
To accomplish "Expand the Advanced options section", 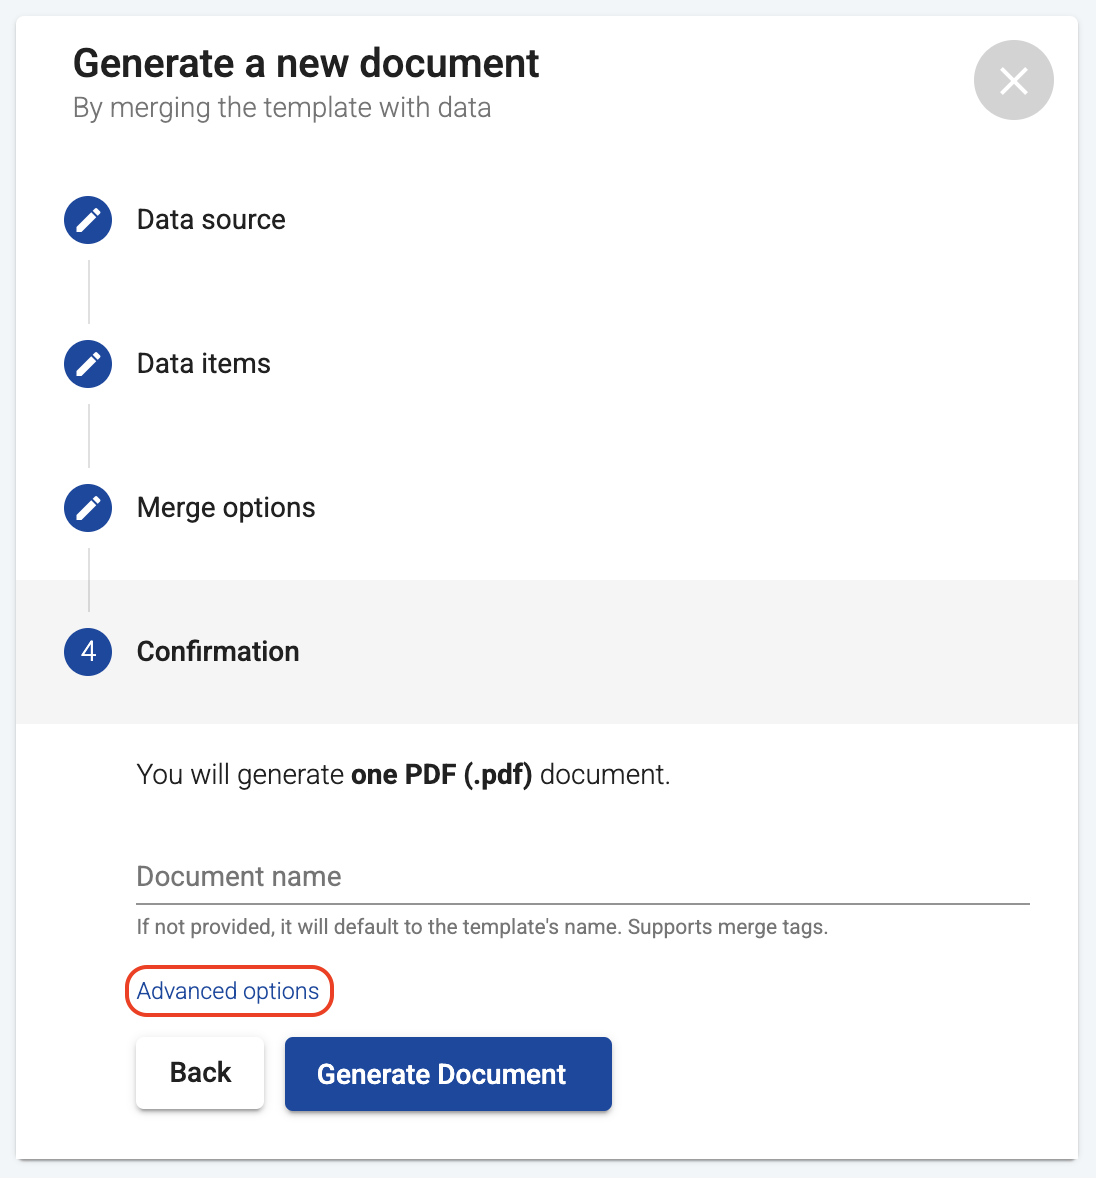I will click(x=228, y=991).
